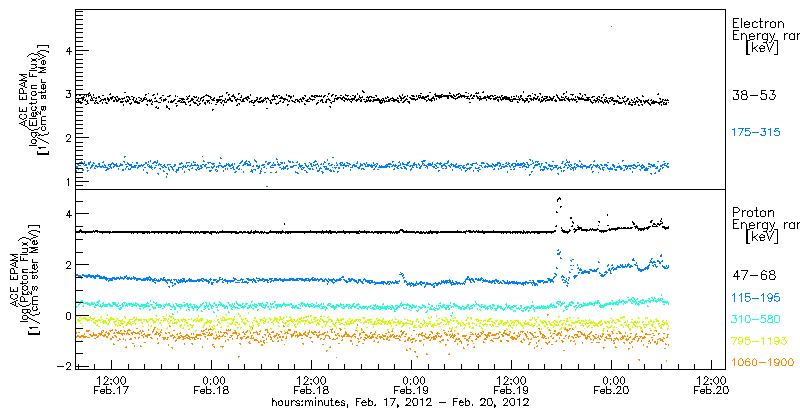Click the 0:00 Feb.20 time axis label
800x410 pixels.
point(611,385)
